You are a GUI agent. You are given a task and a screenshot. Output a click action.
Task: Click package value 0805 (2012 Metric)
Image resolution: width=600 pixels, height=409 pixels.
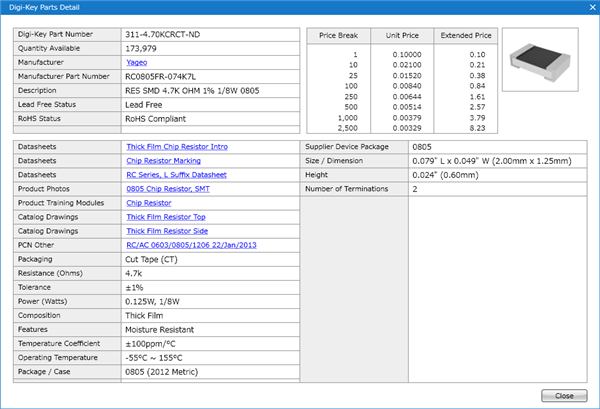point(161,372)
